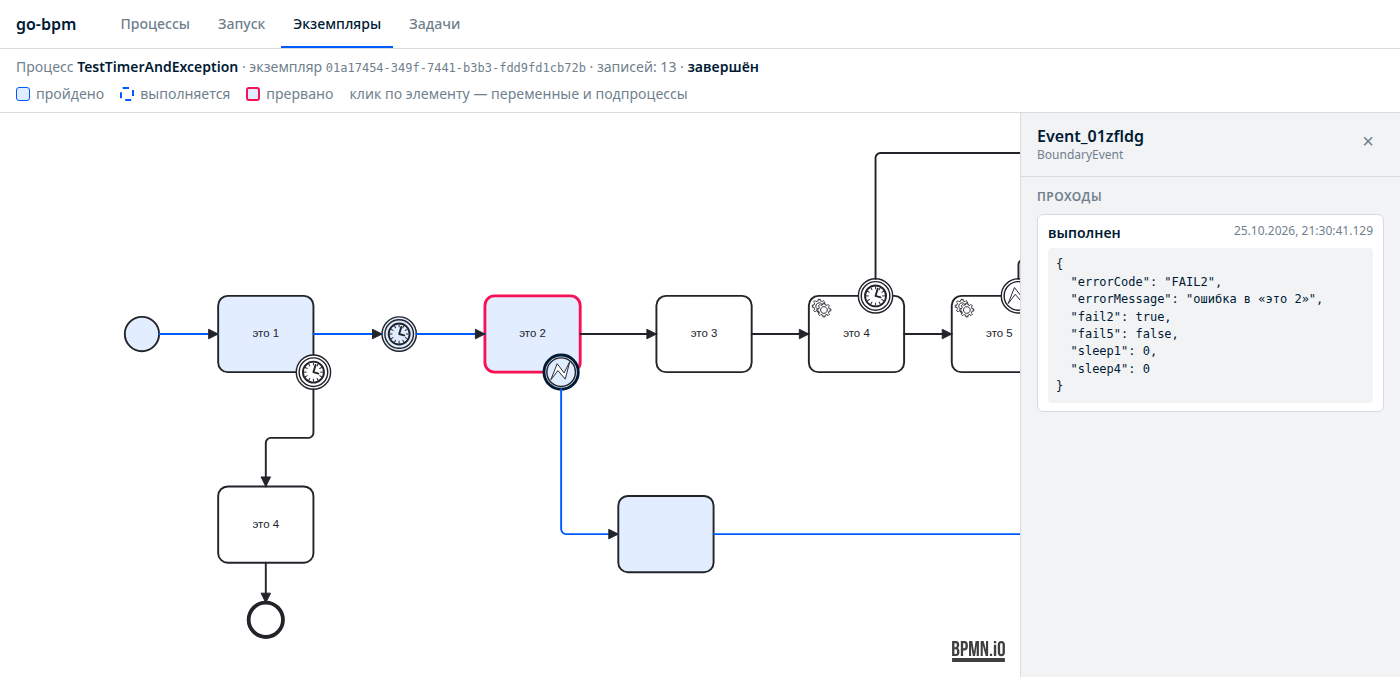
Task: Close the Event_01zfldg details panel
Action: click(1368, 142)
